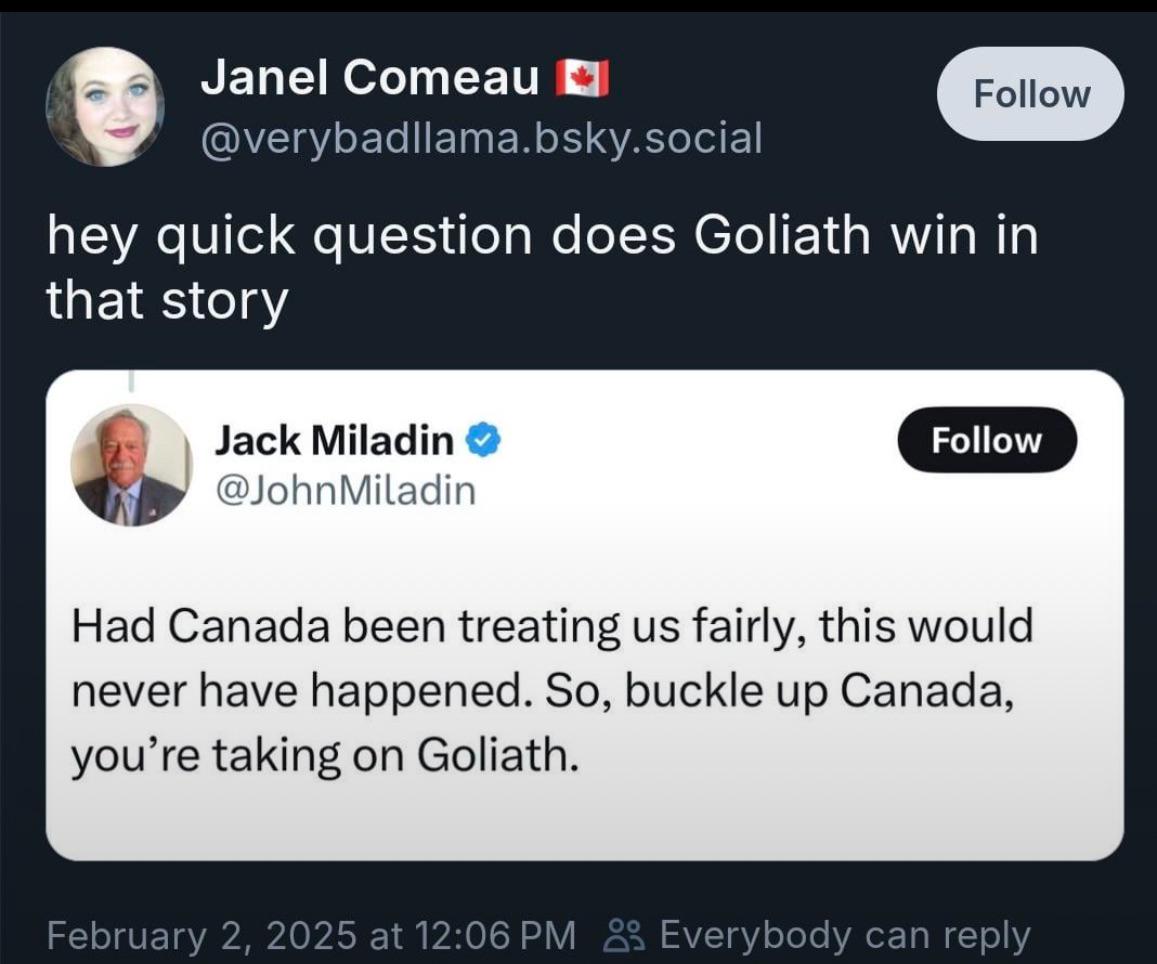Open the @JohnMiladin handle link
Screen dimensions: 1157x964
click(345, 490)
